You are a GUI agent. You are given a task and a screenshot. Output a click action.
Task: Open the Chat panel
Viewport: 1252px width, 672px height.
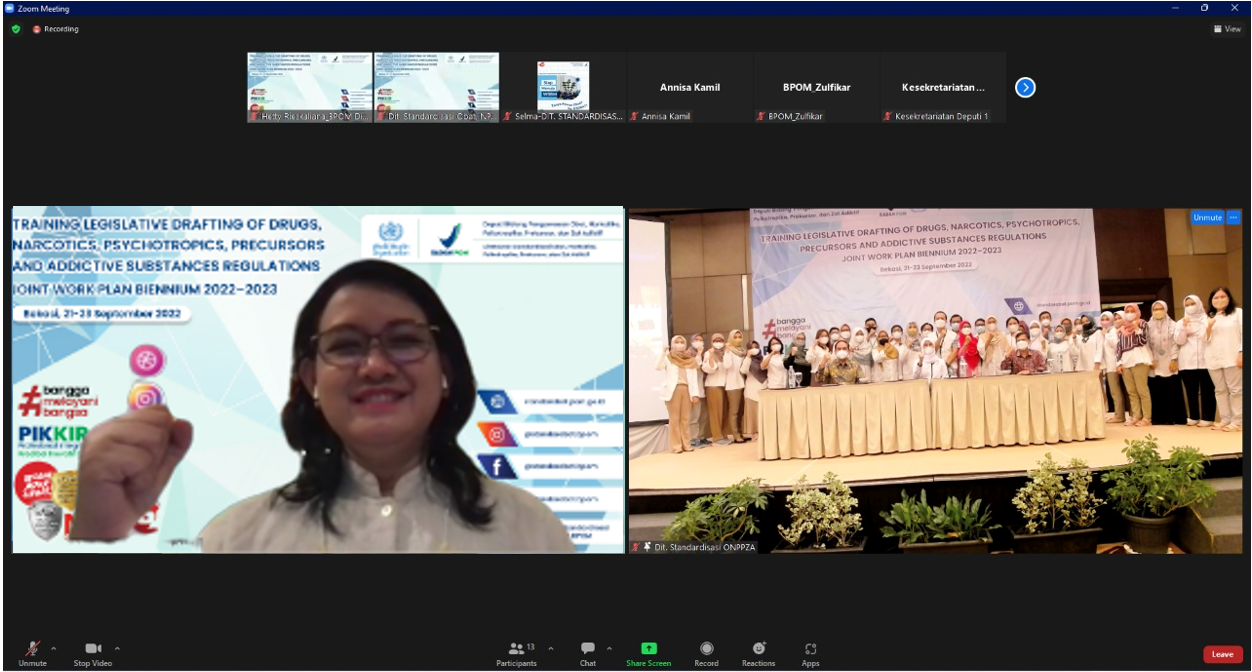(588, 650)
